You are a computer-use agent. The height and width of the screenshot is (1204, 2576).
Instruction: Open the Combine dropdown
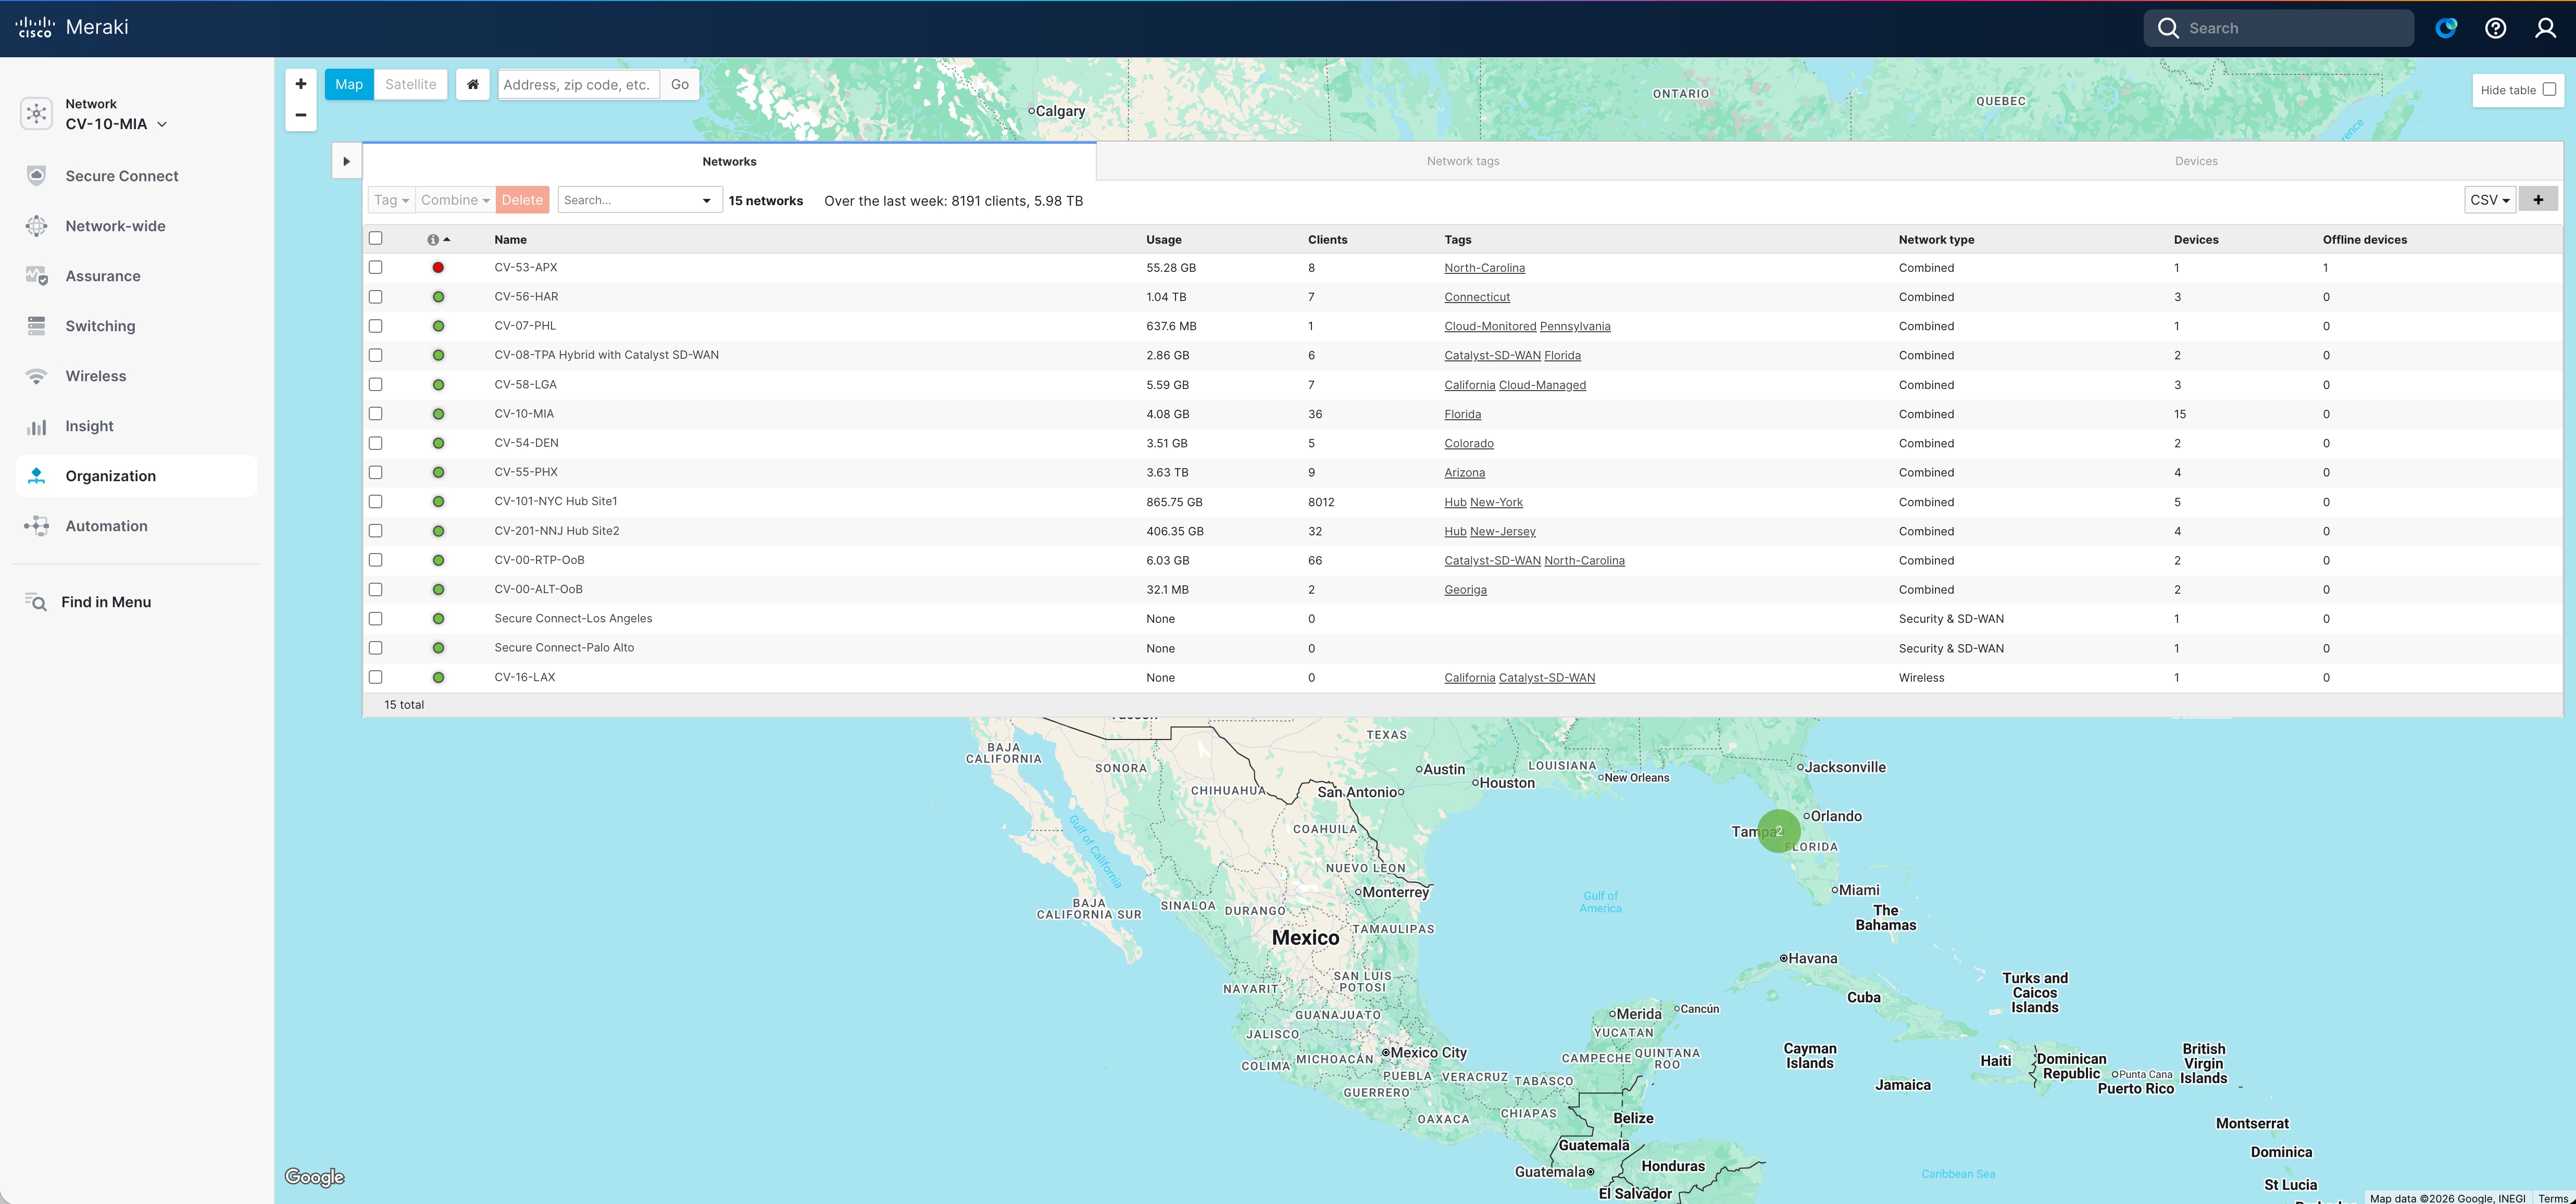pos(455,200)
